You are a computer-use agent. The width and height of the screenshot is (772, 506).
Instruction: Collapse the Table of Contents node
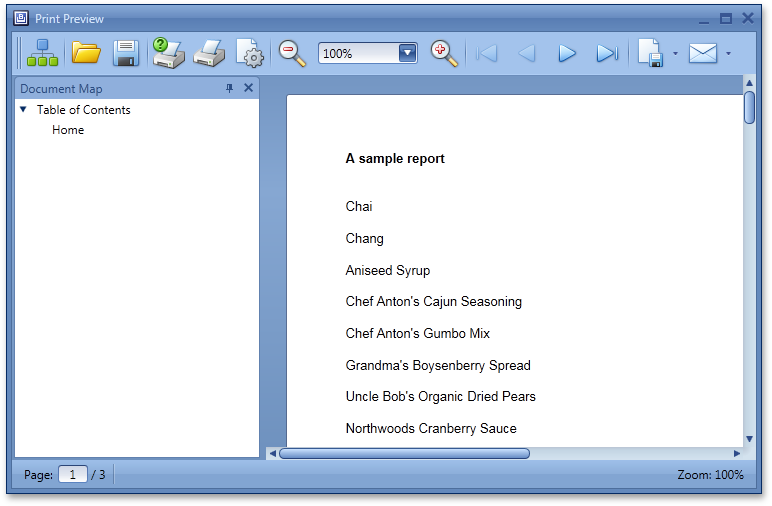tap(23, 109)
